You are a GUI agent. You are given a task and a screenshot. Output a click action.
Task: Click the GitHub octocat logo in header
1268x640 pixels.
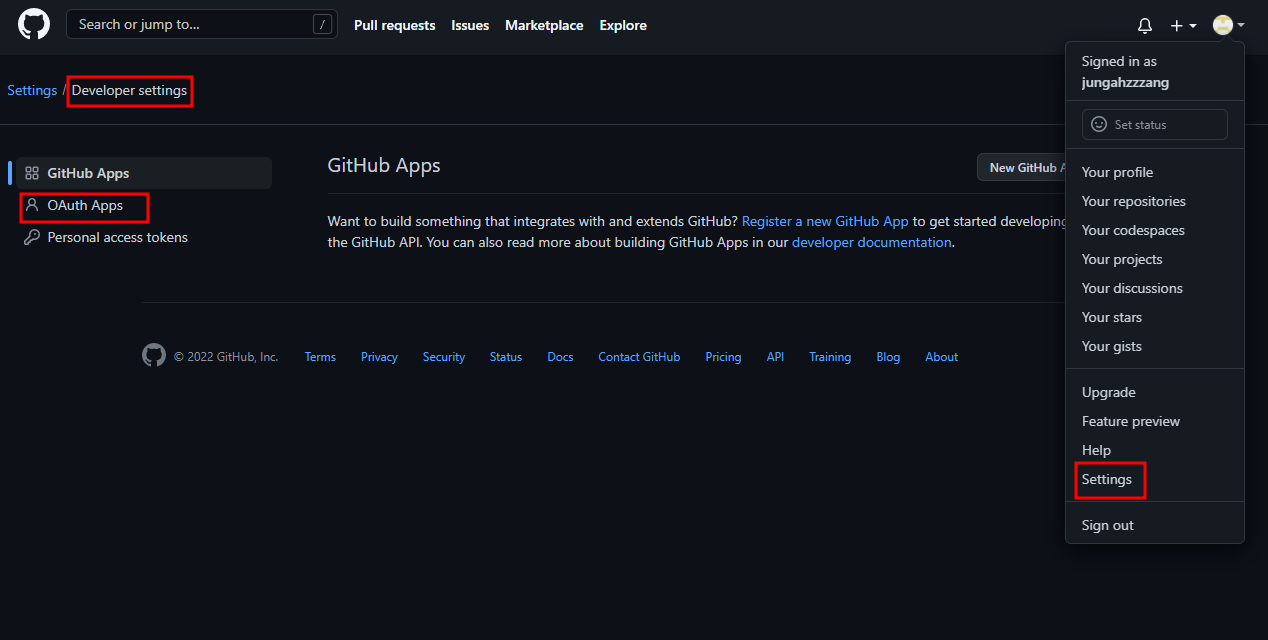[x=34, y=24]
